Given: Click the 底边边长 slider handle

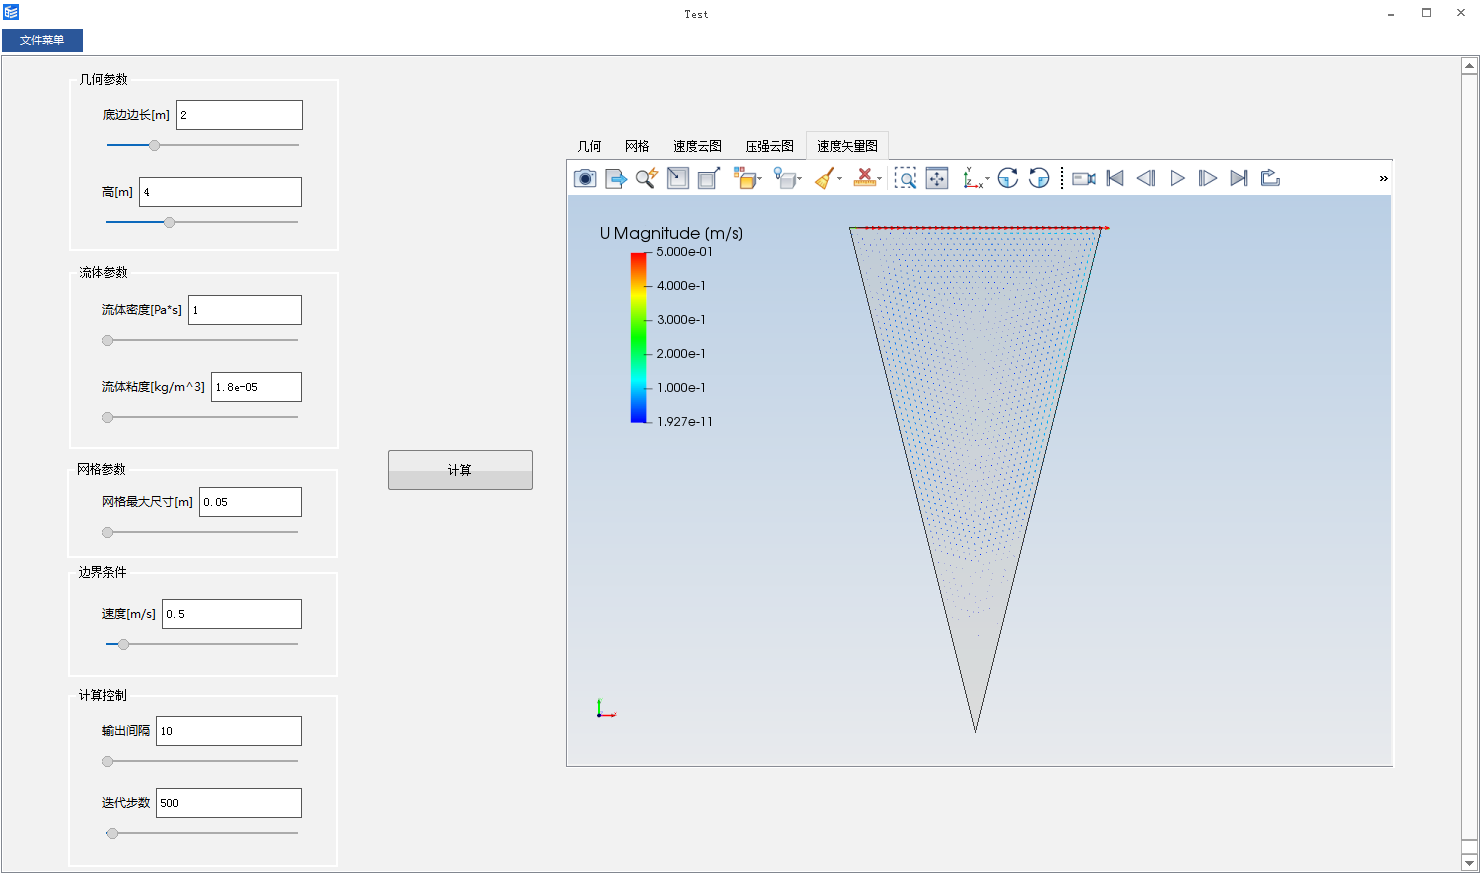Looking at the screenshot, I should [154, 145].
